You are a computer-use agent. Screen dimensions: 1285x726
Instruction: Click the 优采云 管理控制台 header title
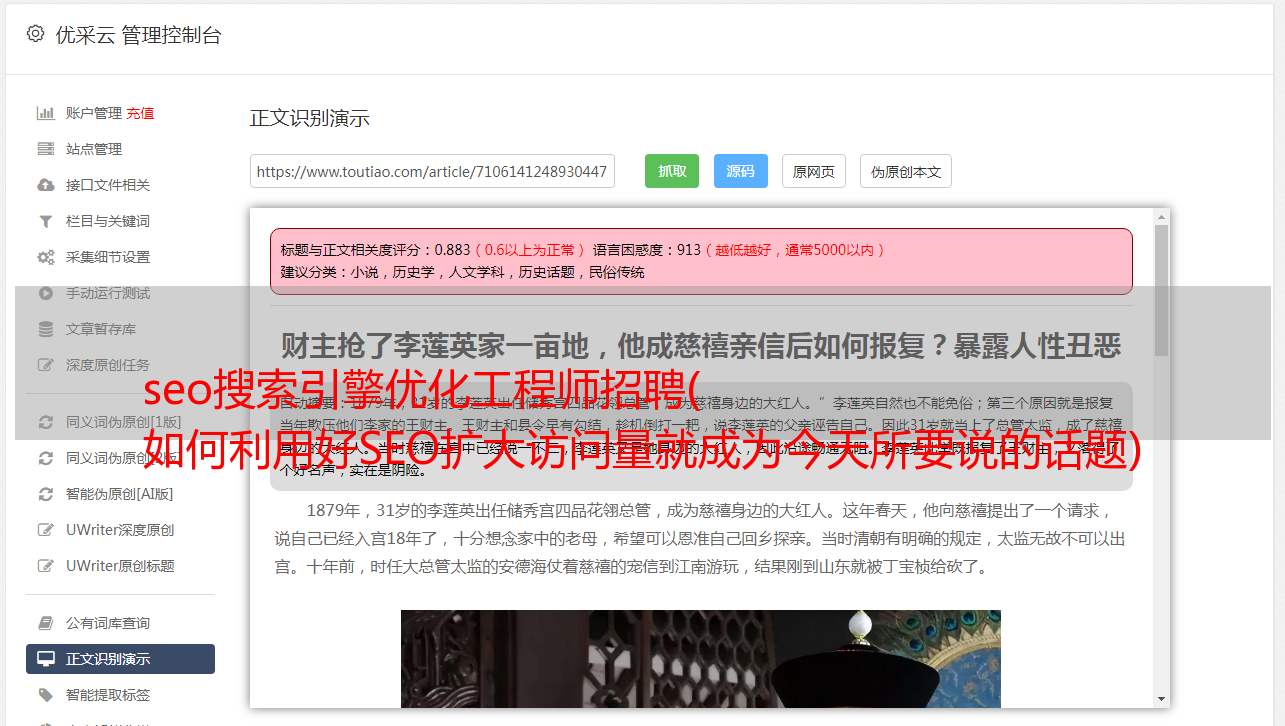click(138, 35)
